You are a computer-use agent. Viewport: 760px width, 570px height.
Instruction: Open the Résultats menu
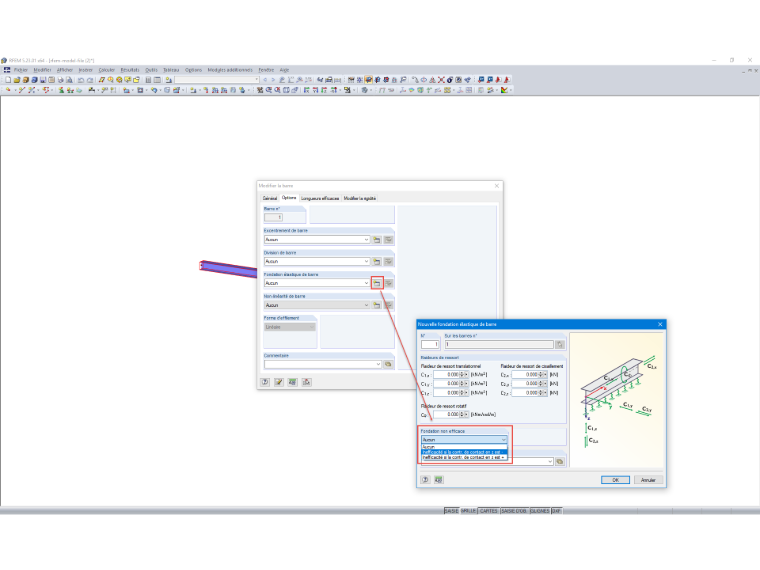130,70
